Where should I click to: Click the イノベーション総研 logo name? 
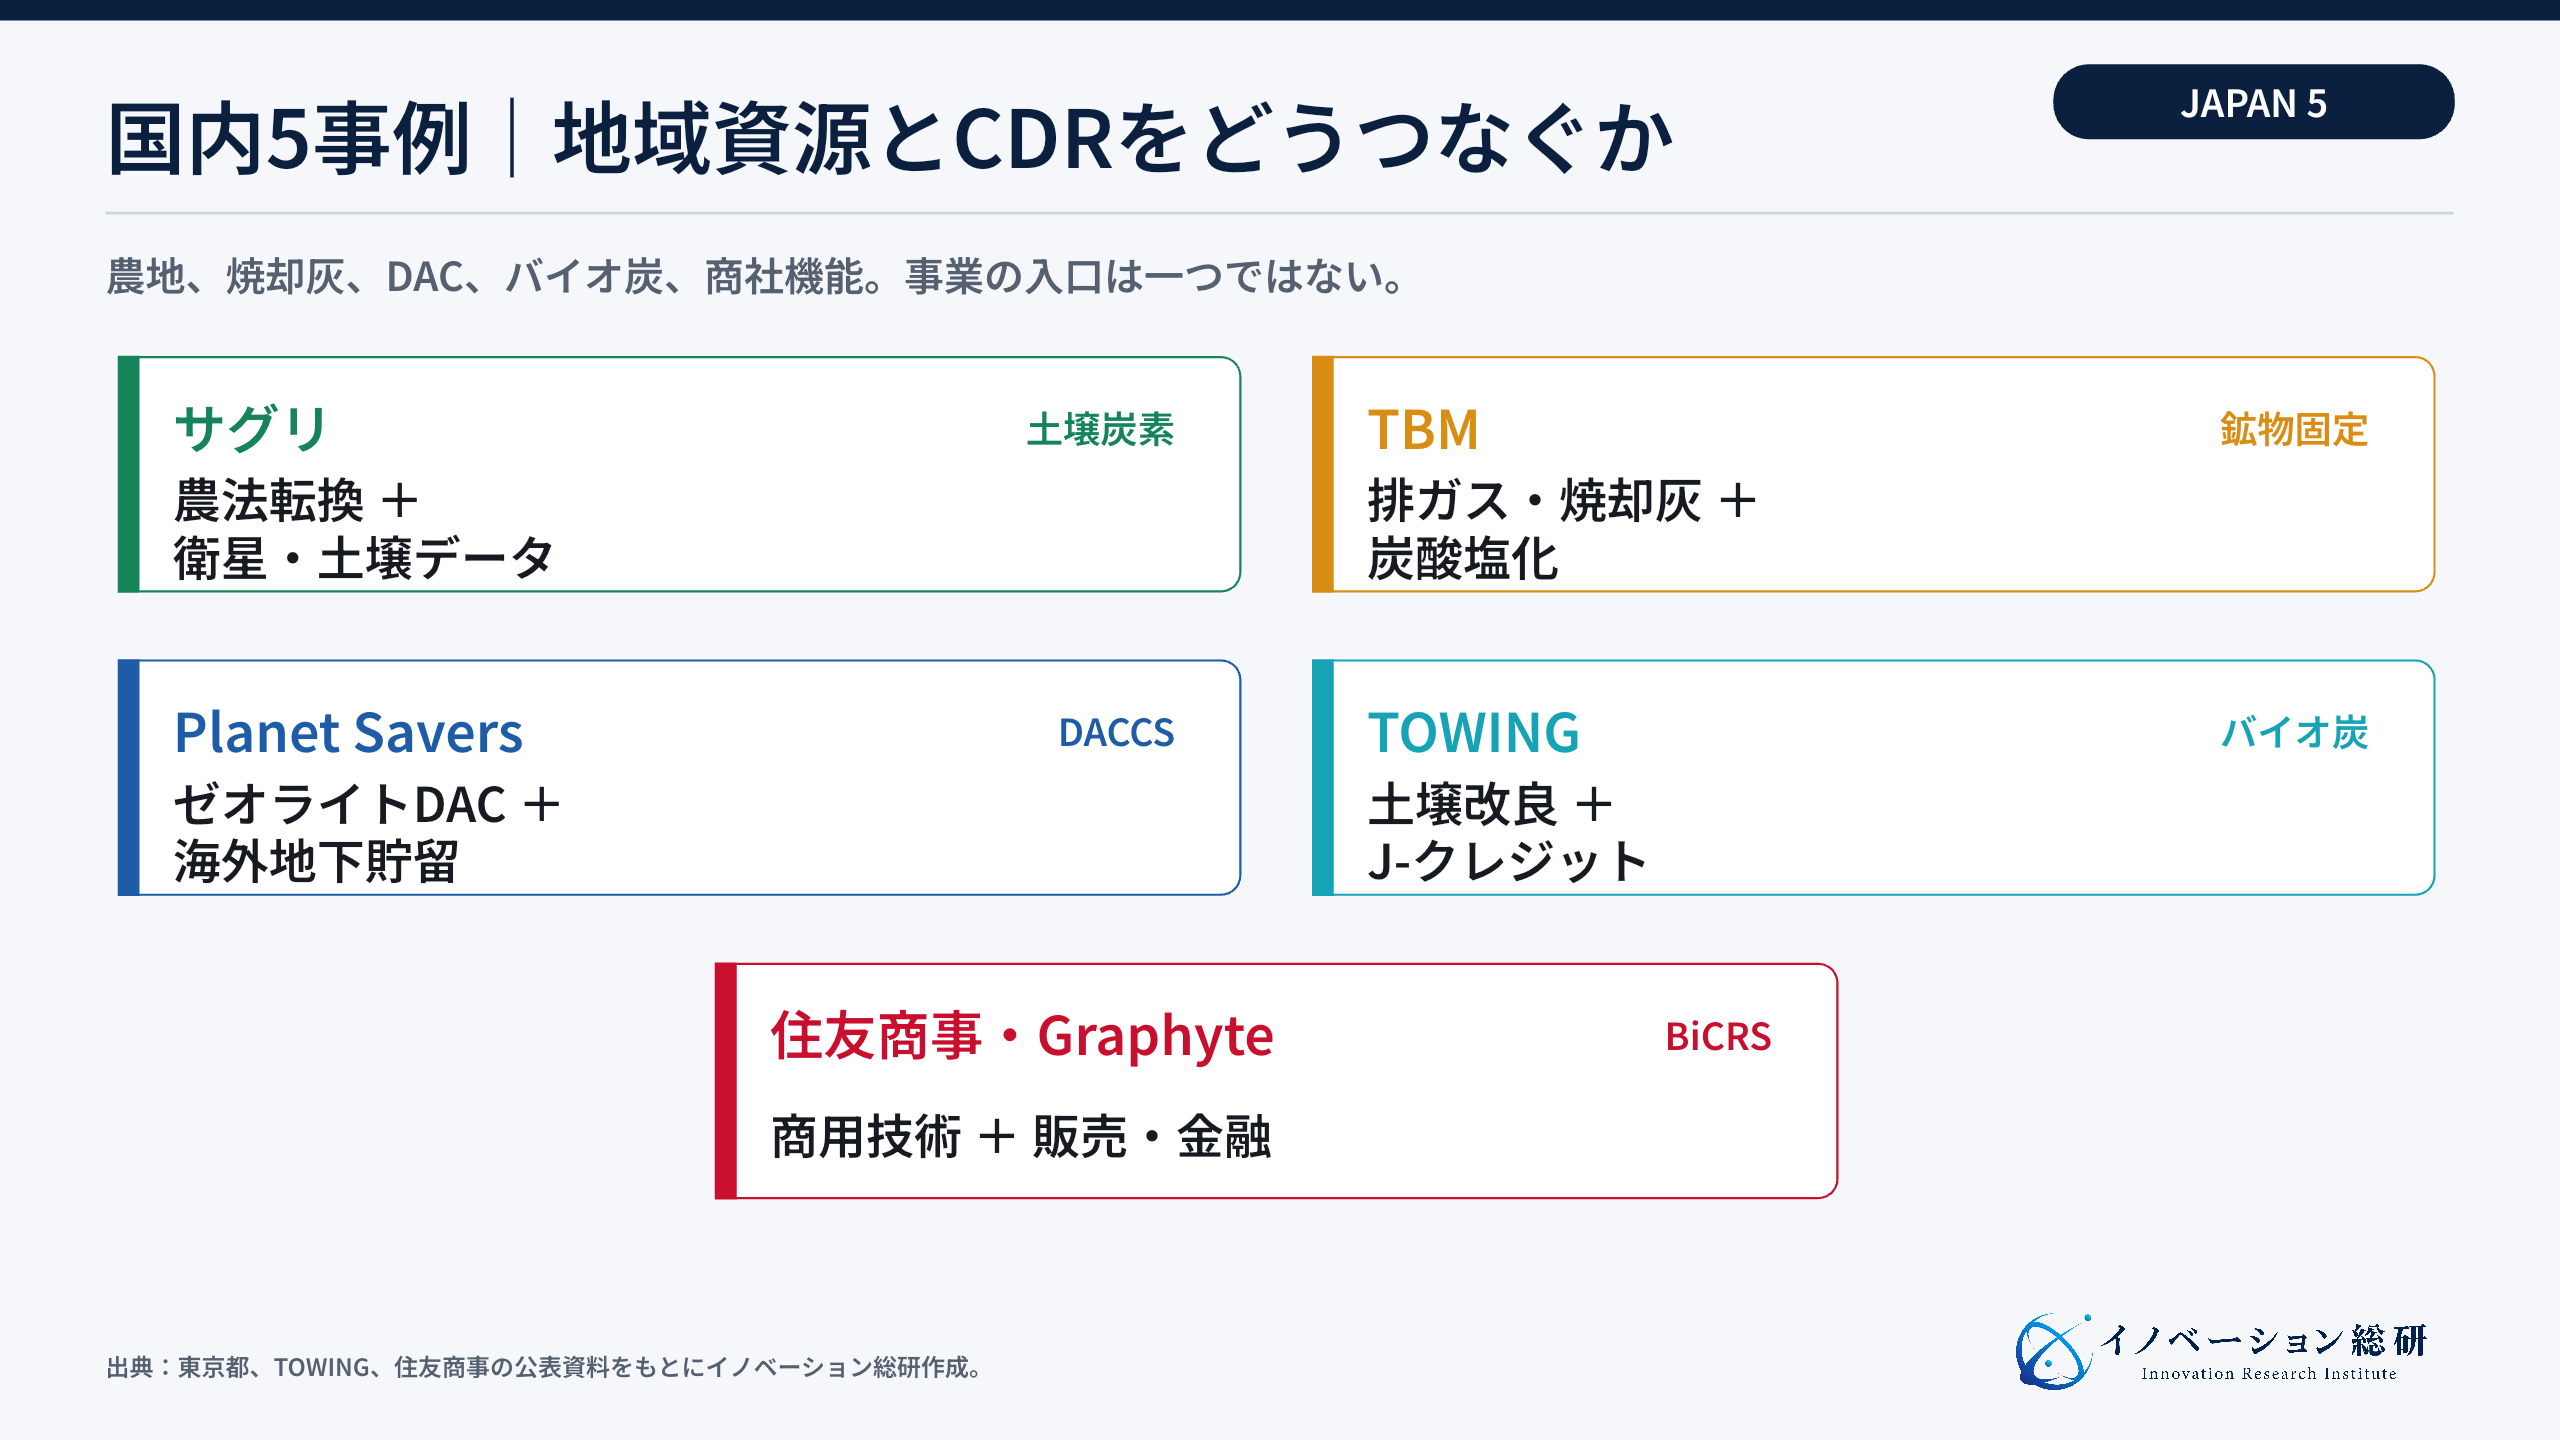(x=2264, y=1340)
